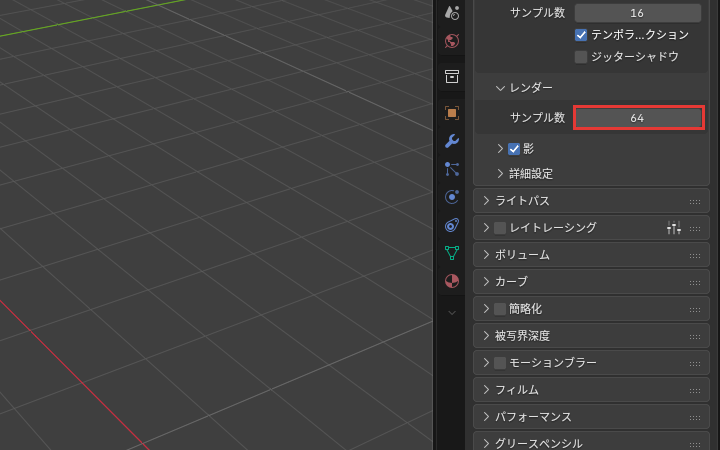This screenshot has height=450, width=720.
Task: Click the drag grip on カーブ panel
Action: [x=695, y=282]
